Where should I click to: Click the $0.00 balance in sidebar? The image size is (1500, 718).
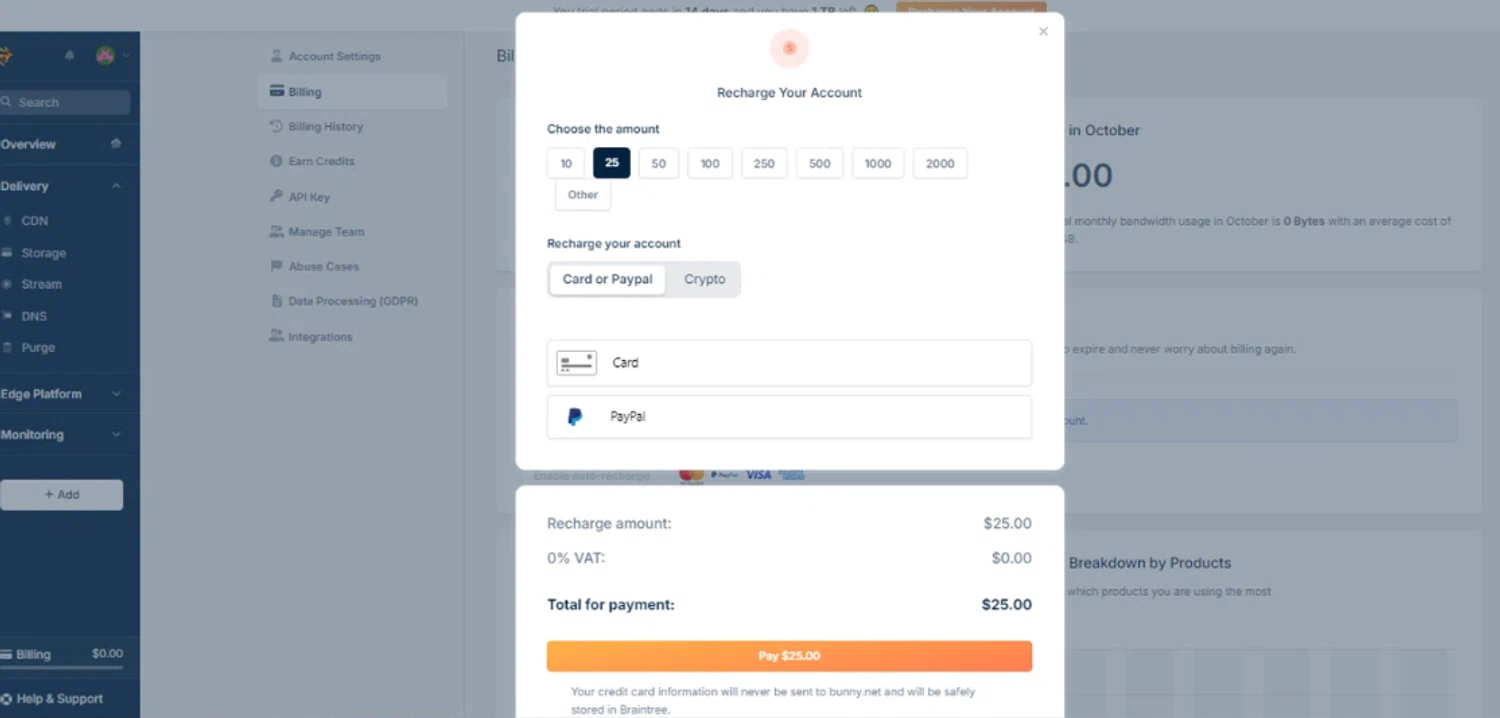(x=107, y=653)
